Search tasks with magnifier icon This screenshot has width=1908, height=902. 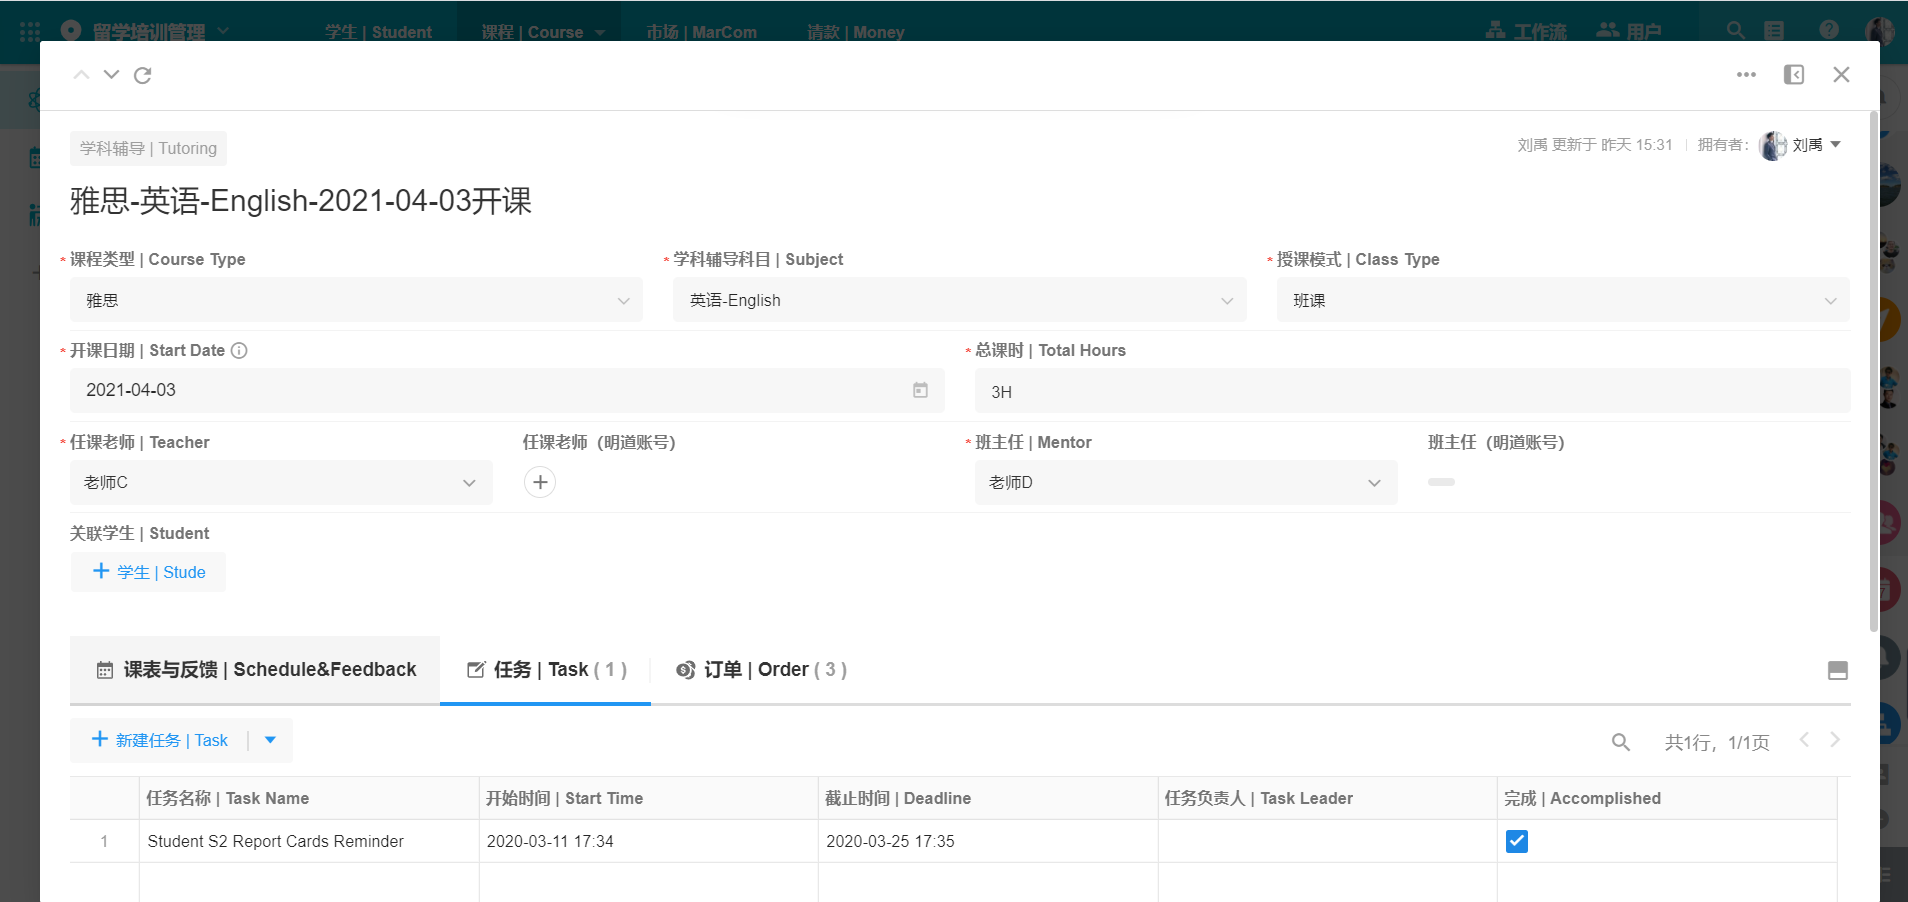(1621, 742)
